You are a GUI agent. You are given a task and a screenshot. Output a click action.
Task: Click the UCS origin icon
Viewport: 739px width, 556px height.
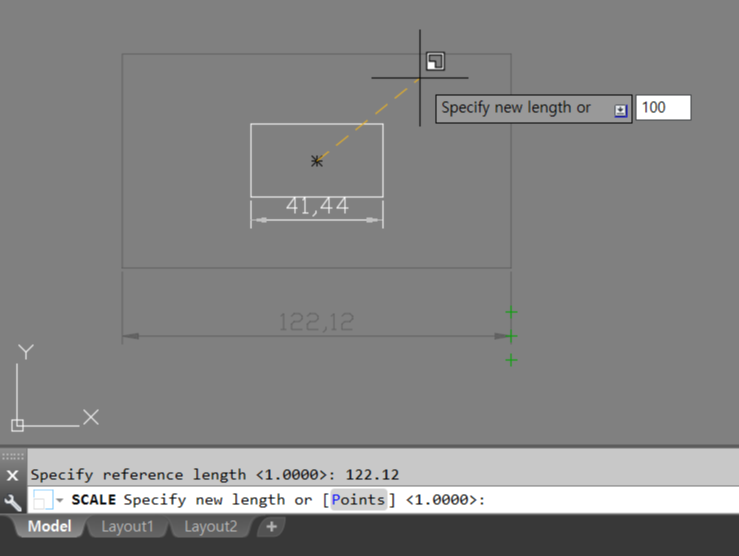click(17, 425)
